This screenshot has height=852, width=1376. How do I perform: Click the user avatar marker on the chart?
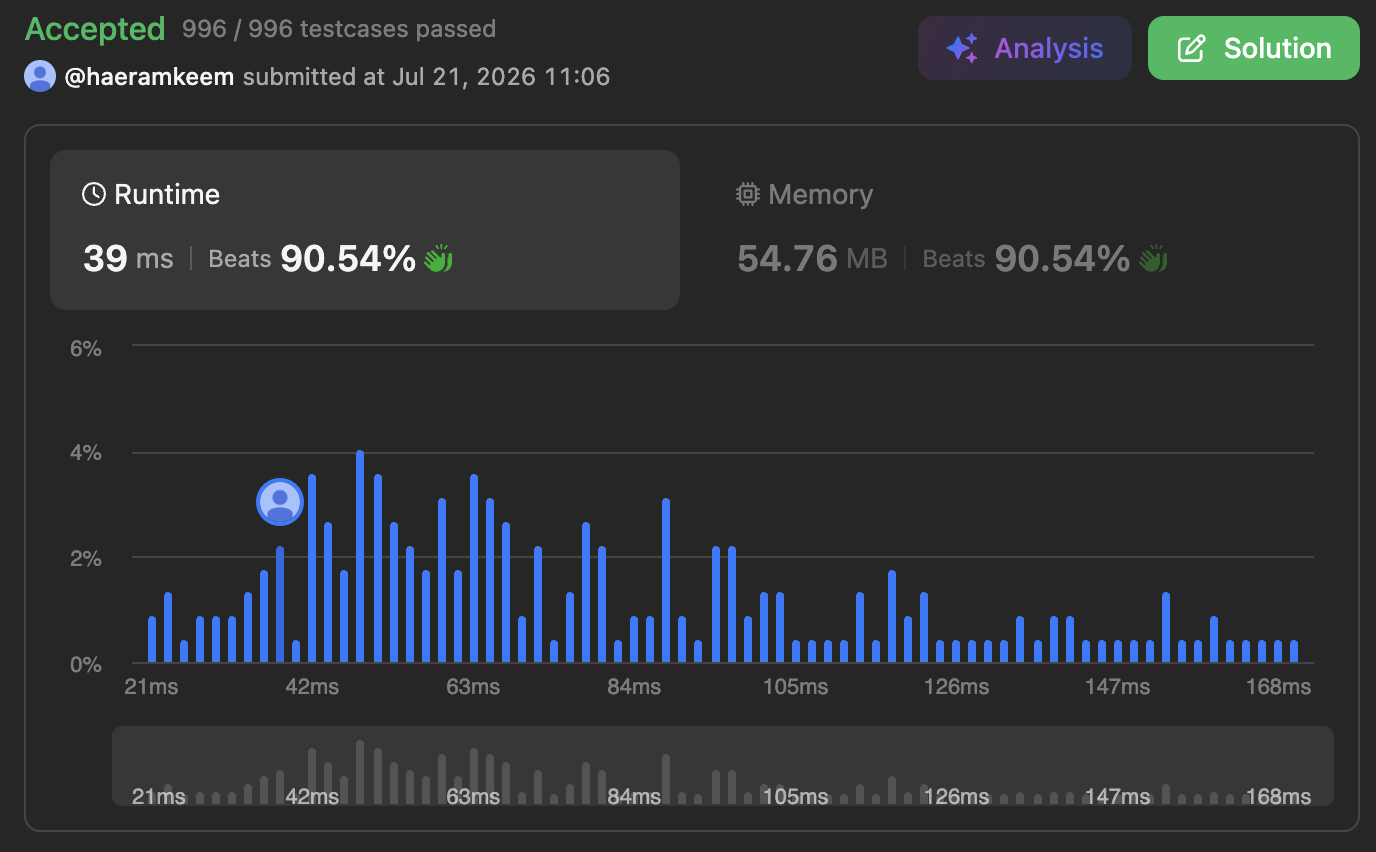click(280, 501)
